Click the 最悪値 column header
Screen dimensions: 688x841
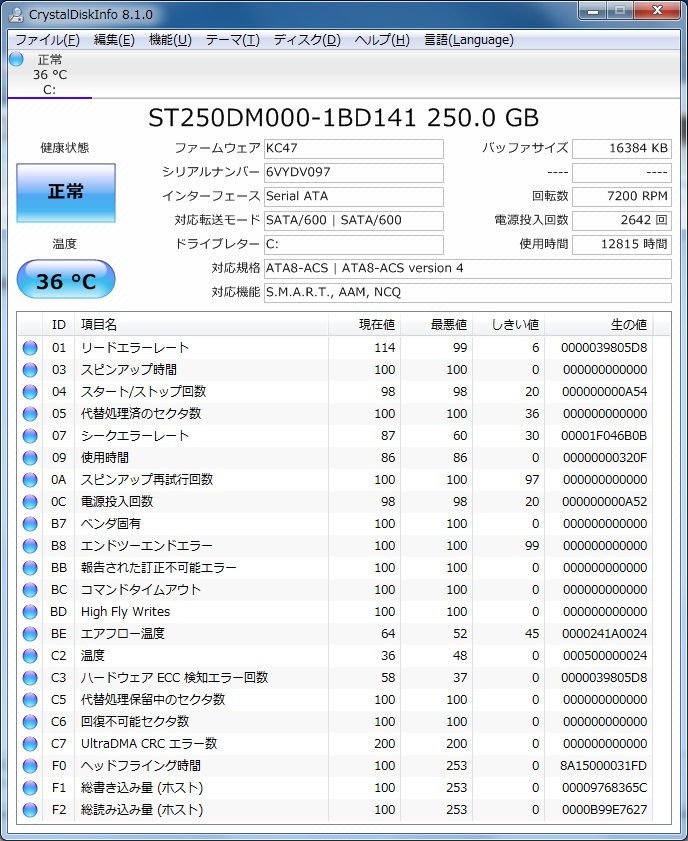click(436, 324)
